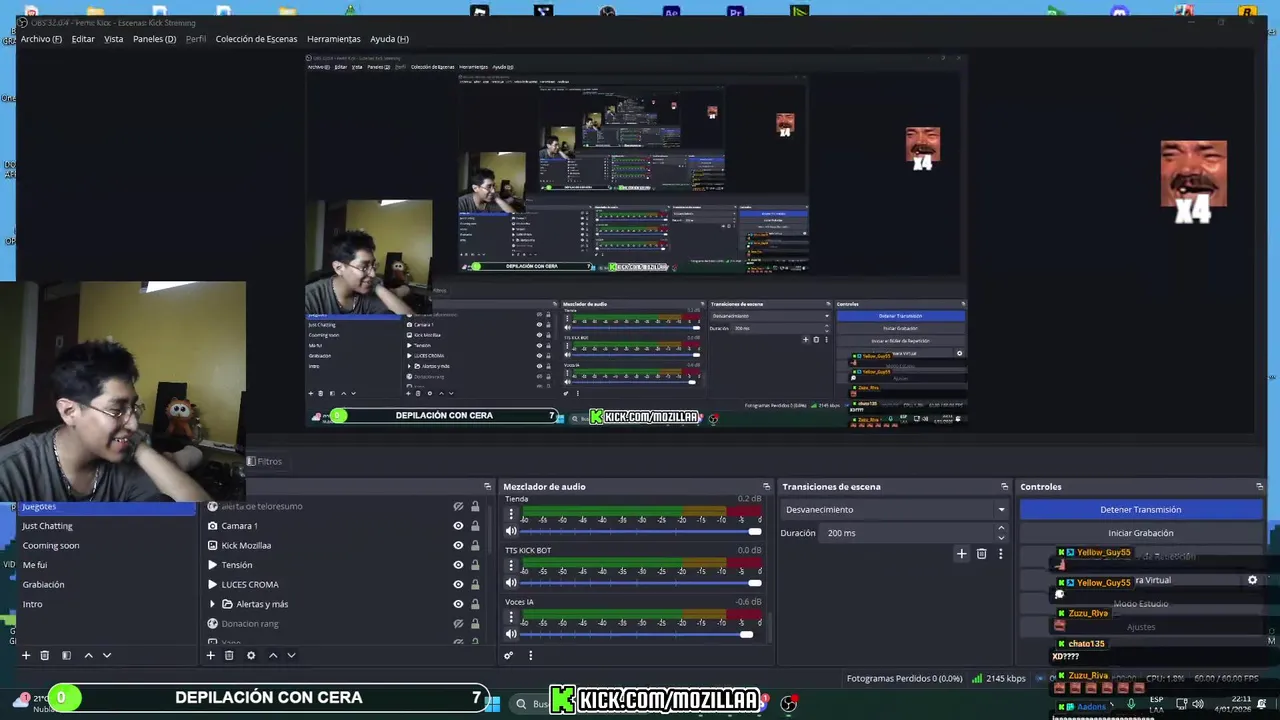The image size is (1280, 720).
Task: Pop out the Transiciones de escena panel
Action: [1004, 487]
